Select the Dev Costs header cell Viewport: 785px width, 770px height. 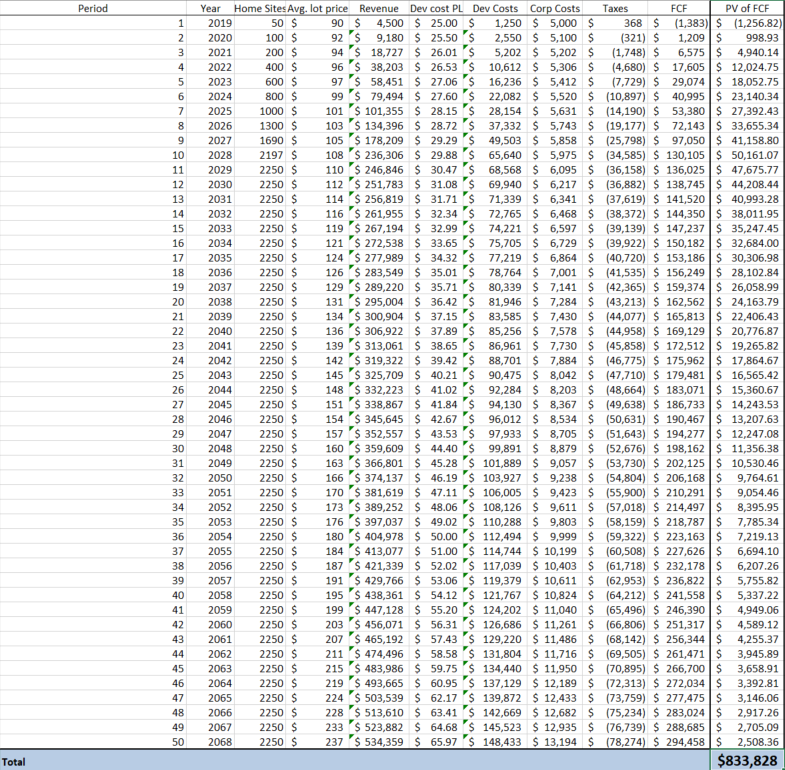click(495, 8)
